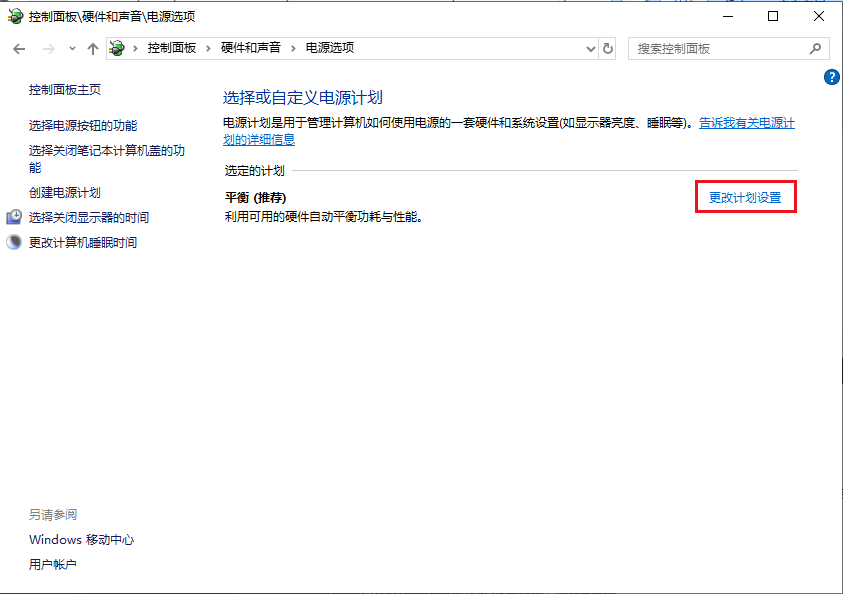The width and height of the screenshot is (843, 594).
Task: Select 控制面板 in the breadcrumb path
Action: tap(172, 48)
